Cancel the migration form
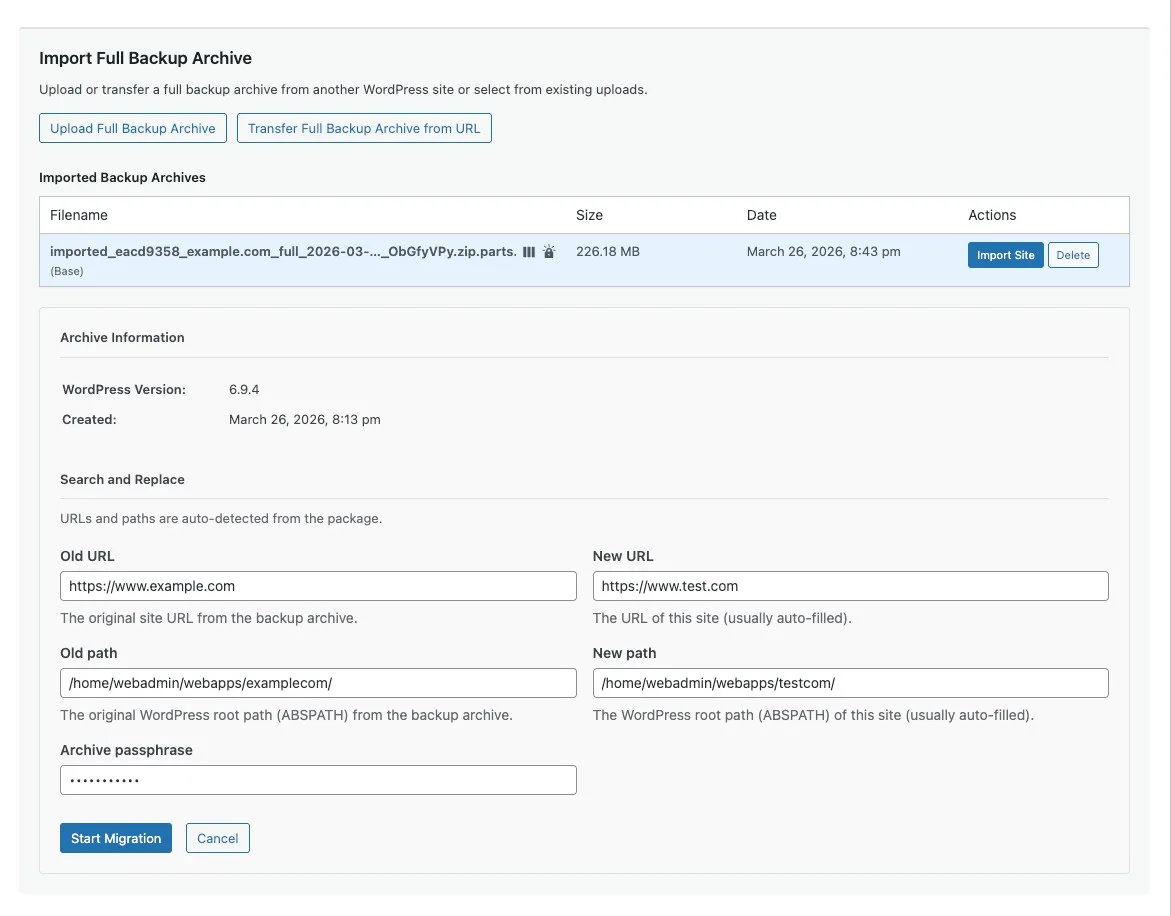 coord(217,838)
